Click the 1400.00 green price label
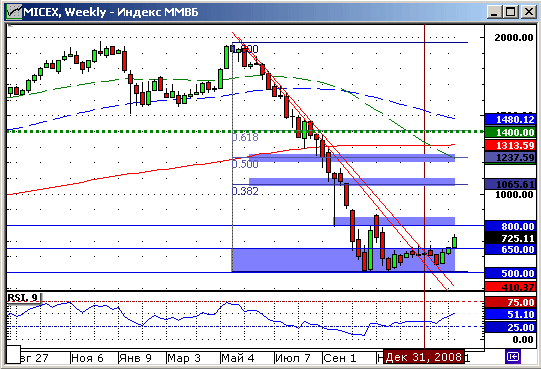 point(510,132)
